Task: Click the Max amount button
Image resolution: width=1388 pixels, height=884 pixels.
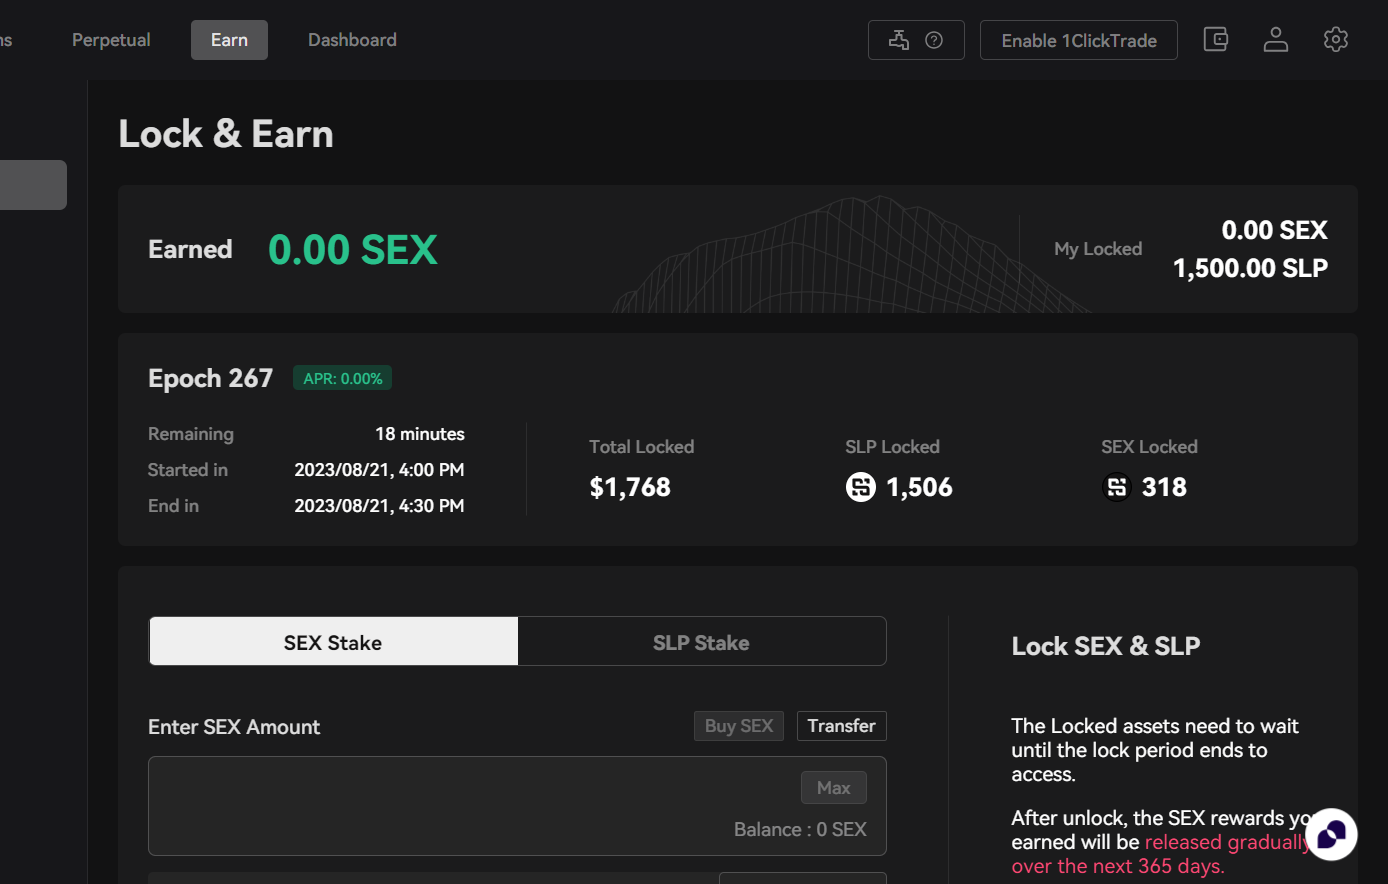Action: click(x=833, y=788)
